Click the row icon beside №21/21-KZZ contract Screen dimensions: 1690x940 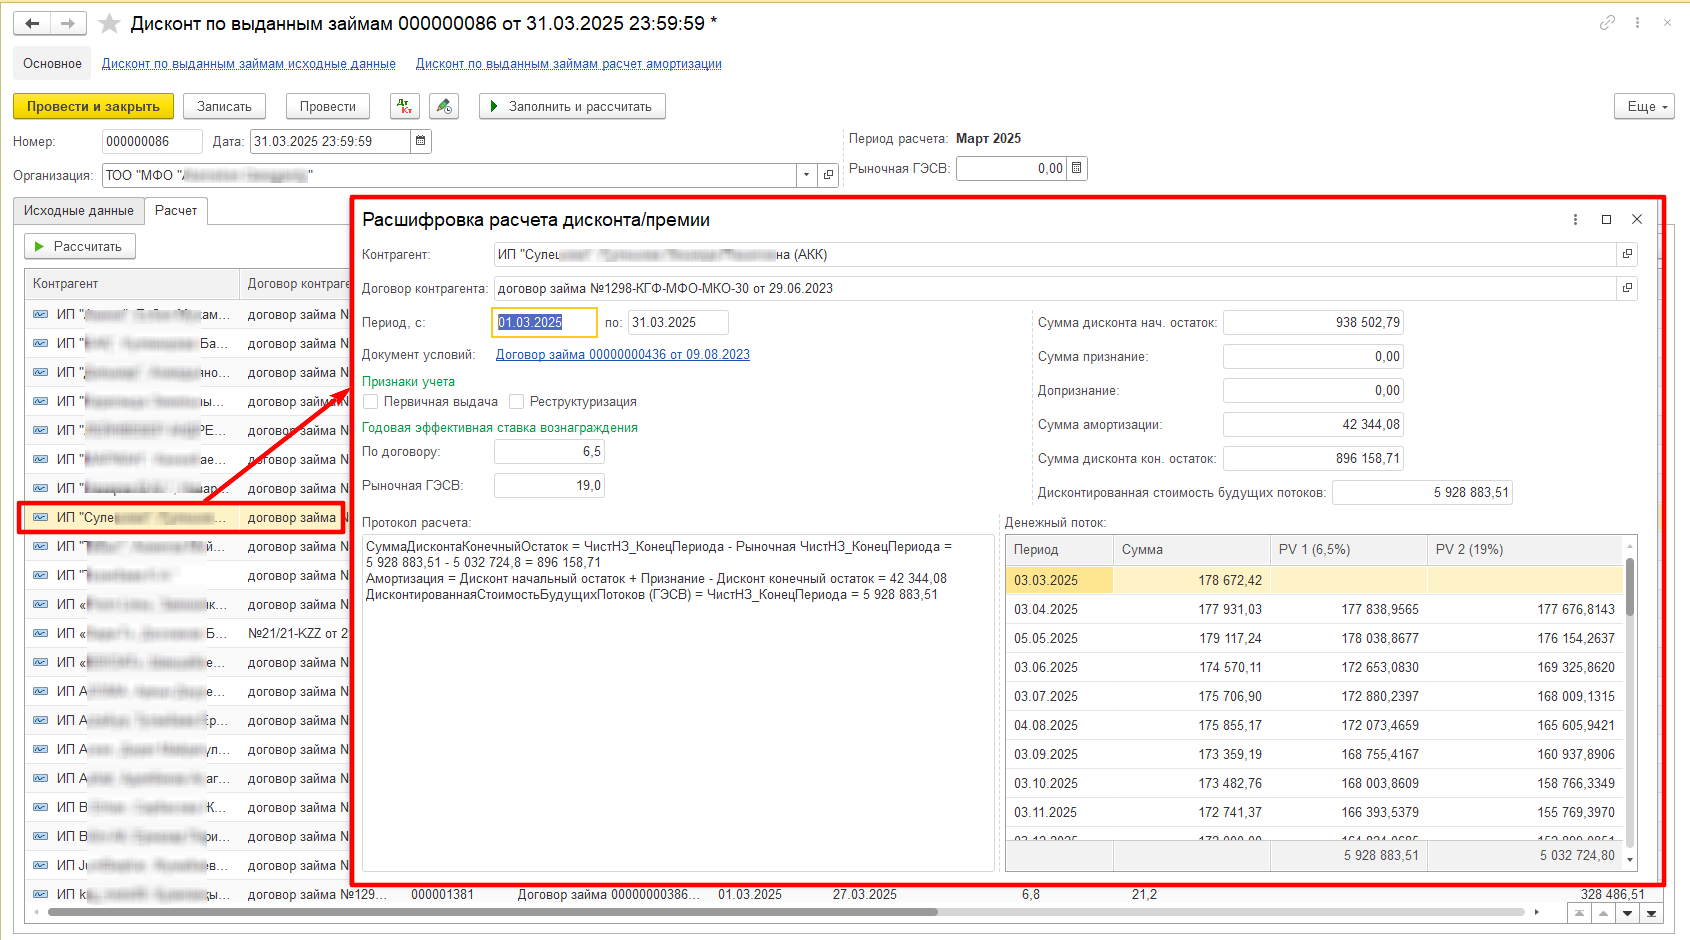point(40,633)
